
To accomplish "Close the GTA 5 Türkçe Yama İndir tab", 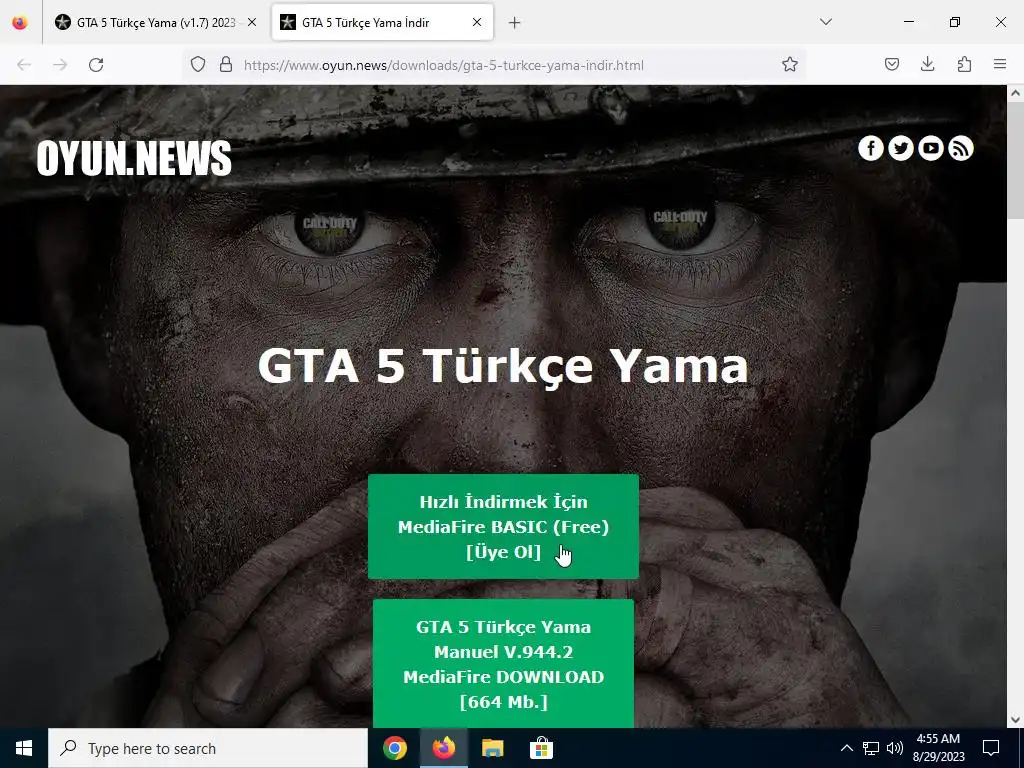I will 477,23.
